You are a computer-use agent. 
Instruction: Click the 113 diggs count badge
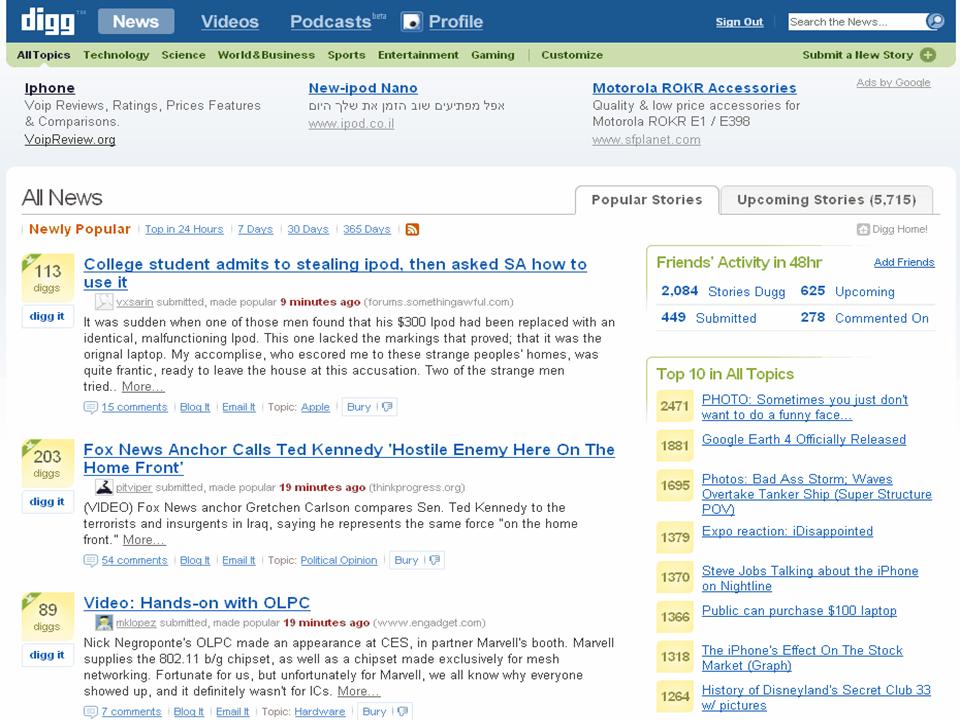pos(48,277)
